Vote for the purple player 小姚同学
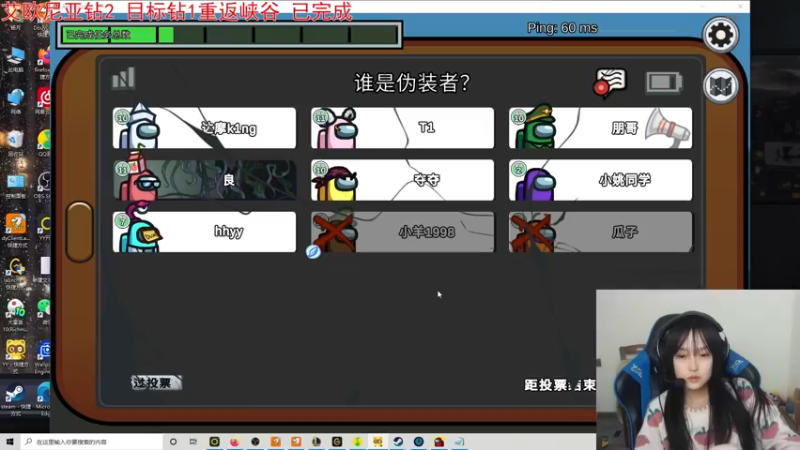Image resolution: width=800 pixels, height=450 pixels. pos(601,180)
